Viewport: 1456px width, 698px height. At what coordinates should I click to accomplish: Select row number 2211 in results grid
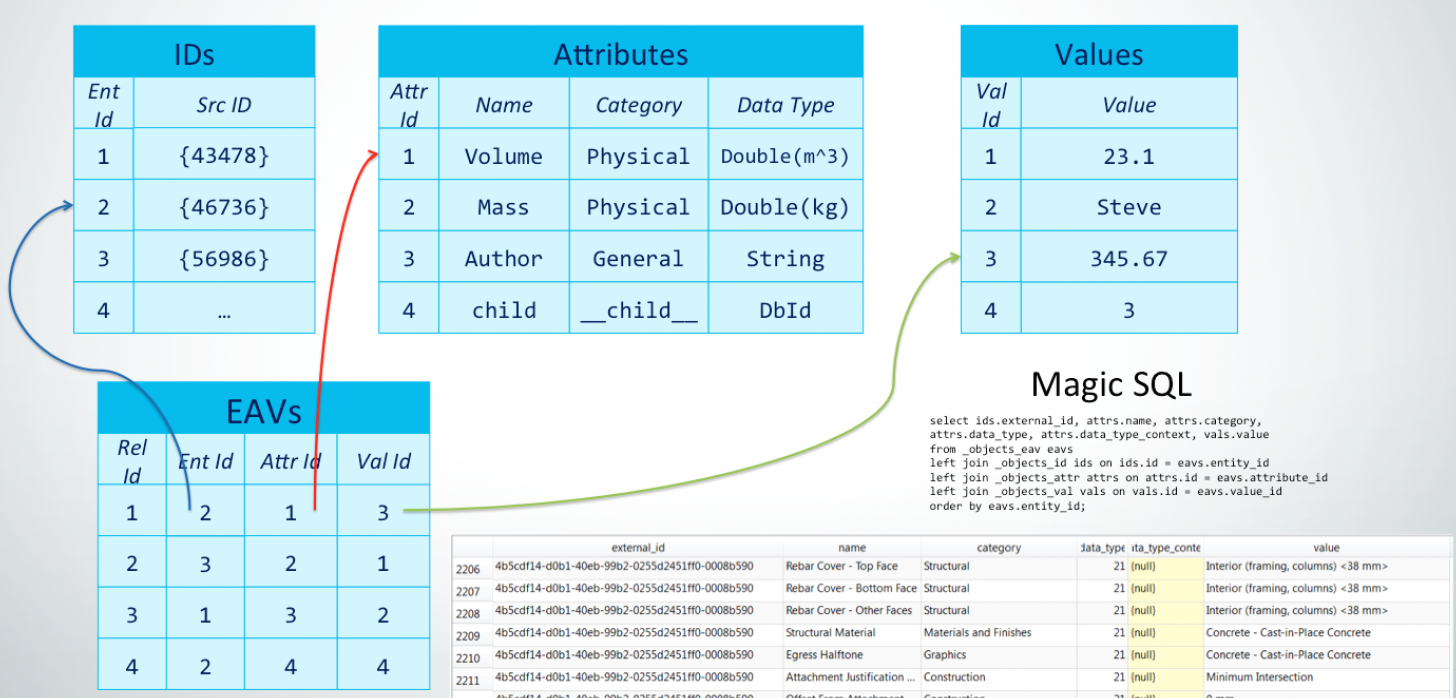click(x=471, y=678)
